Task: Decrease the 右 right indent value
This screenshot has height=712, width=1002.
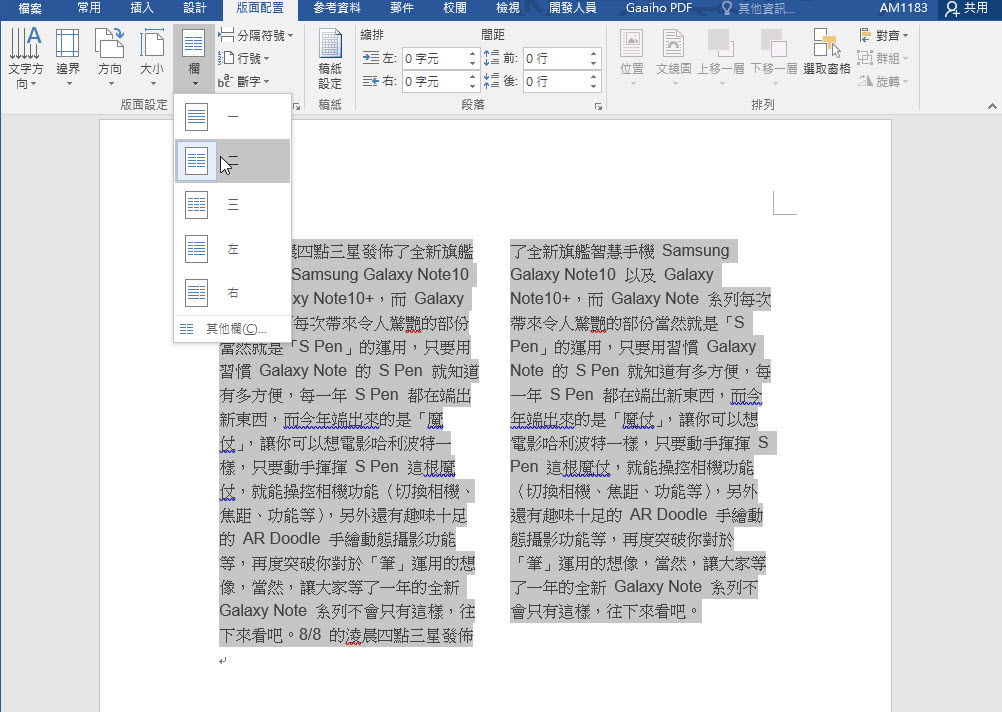Action: pos(473,87)
